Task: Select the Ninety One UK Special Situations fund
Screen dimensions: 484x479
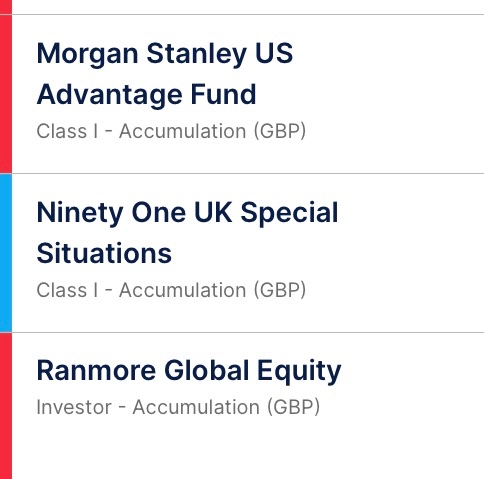Action: click(x=187, y=233)
